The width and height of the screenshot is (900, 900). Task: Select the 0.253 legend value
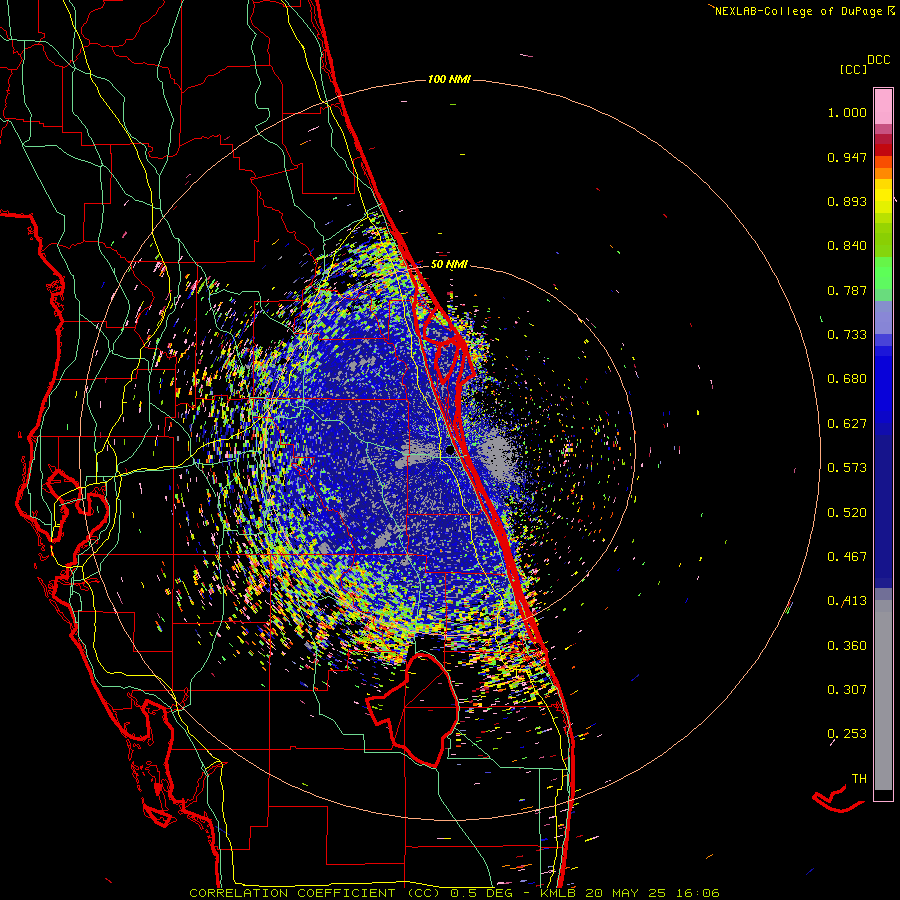(847, 734)
